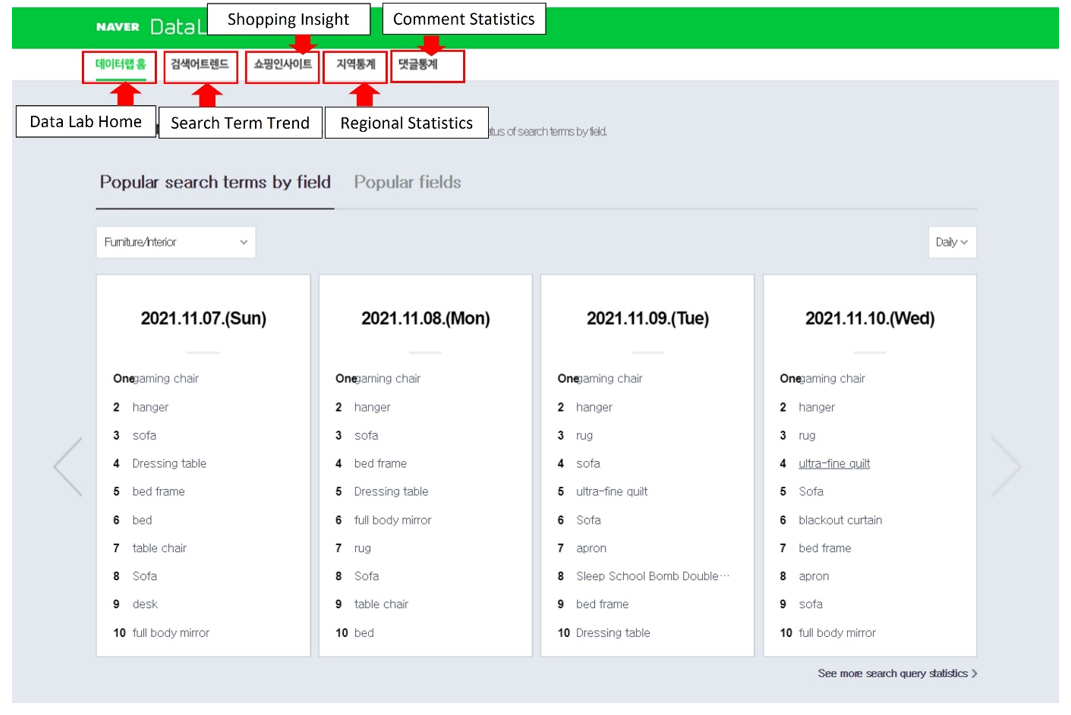The height and width of the screenshot is (715, 1071).
Task: Click 'full body mirror' ranked 10 on Wednesday
Action: (837, 633)
